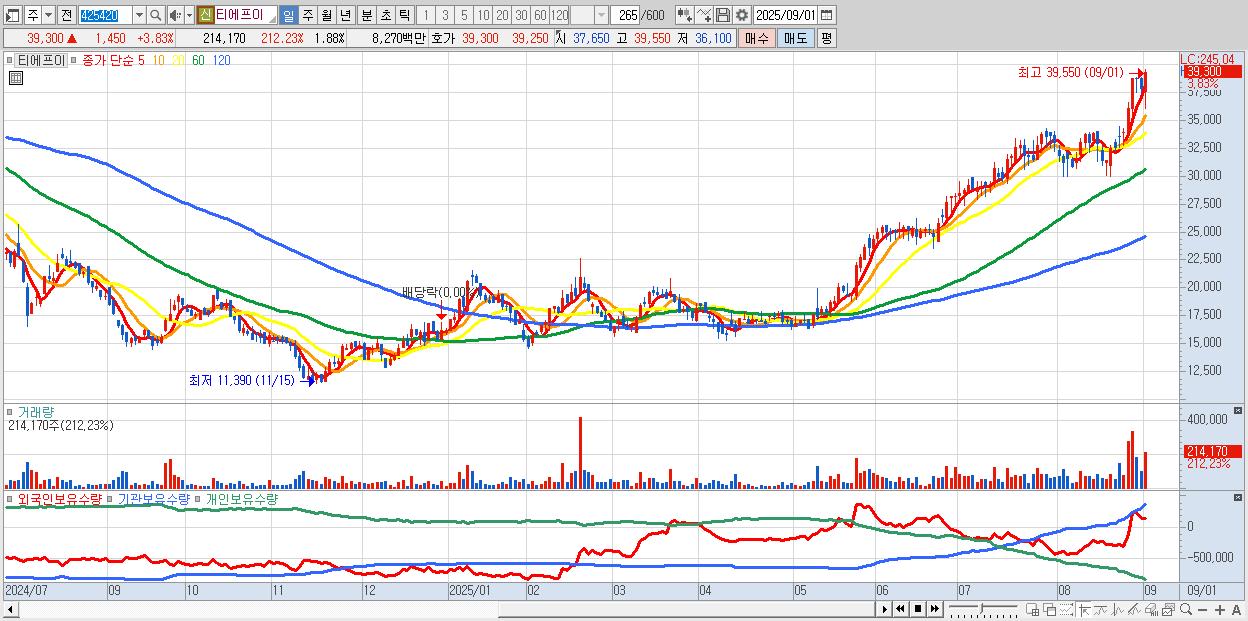1248x621 pixels.
Task: Click diagonal lines channel icon
Action: tap(1135, 610)
